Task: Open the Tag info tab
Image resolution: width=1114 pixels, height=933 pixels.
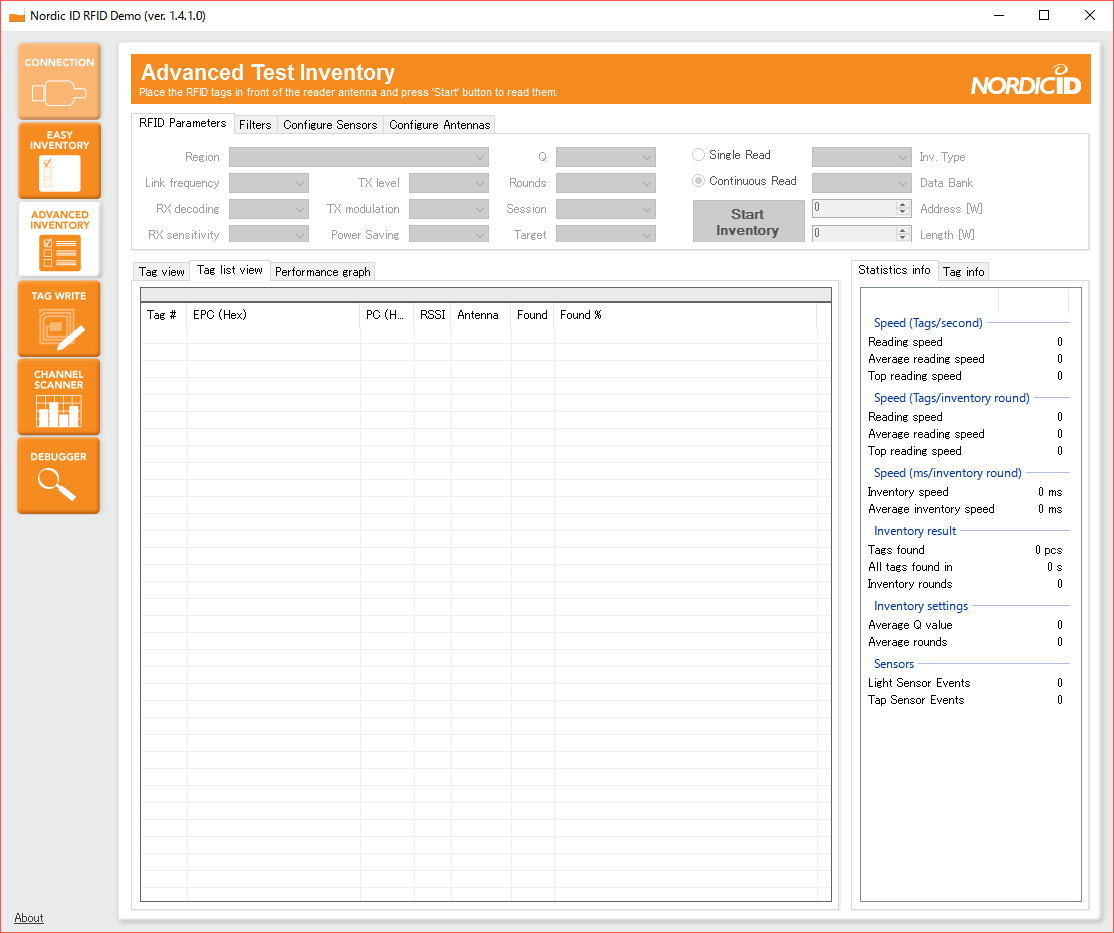Action: point(964,272)
